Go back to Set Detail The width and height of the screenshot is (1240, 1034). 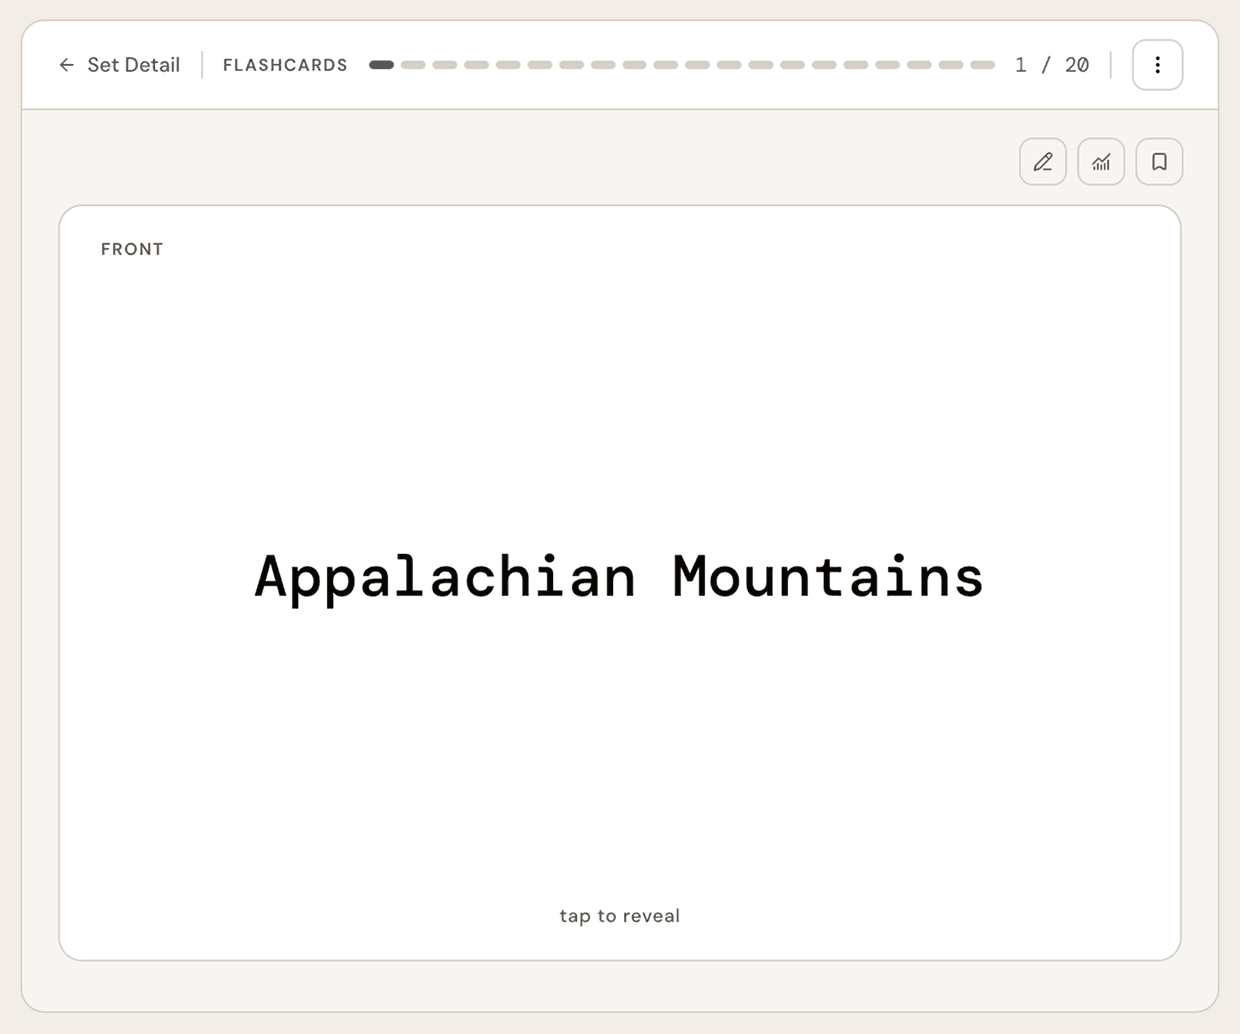click(x=119, y=65)
